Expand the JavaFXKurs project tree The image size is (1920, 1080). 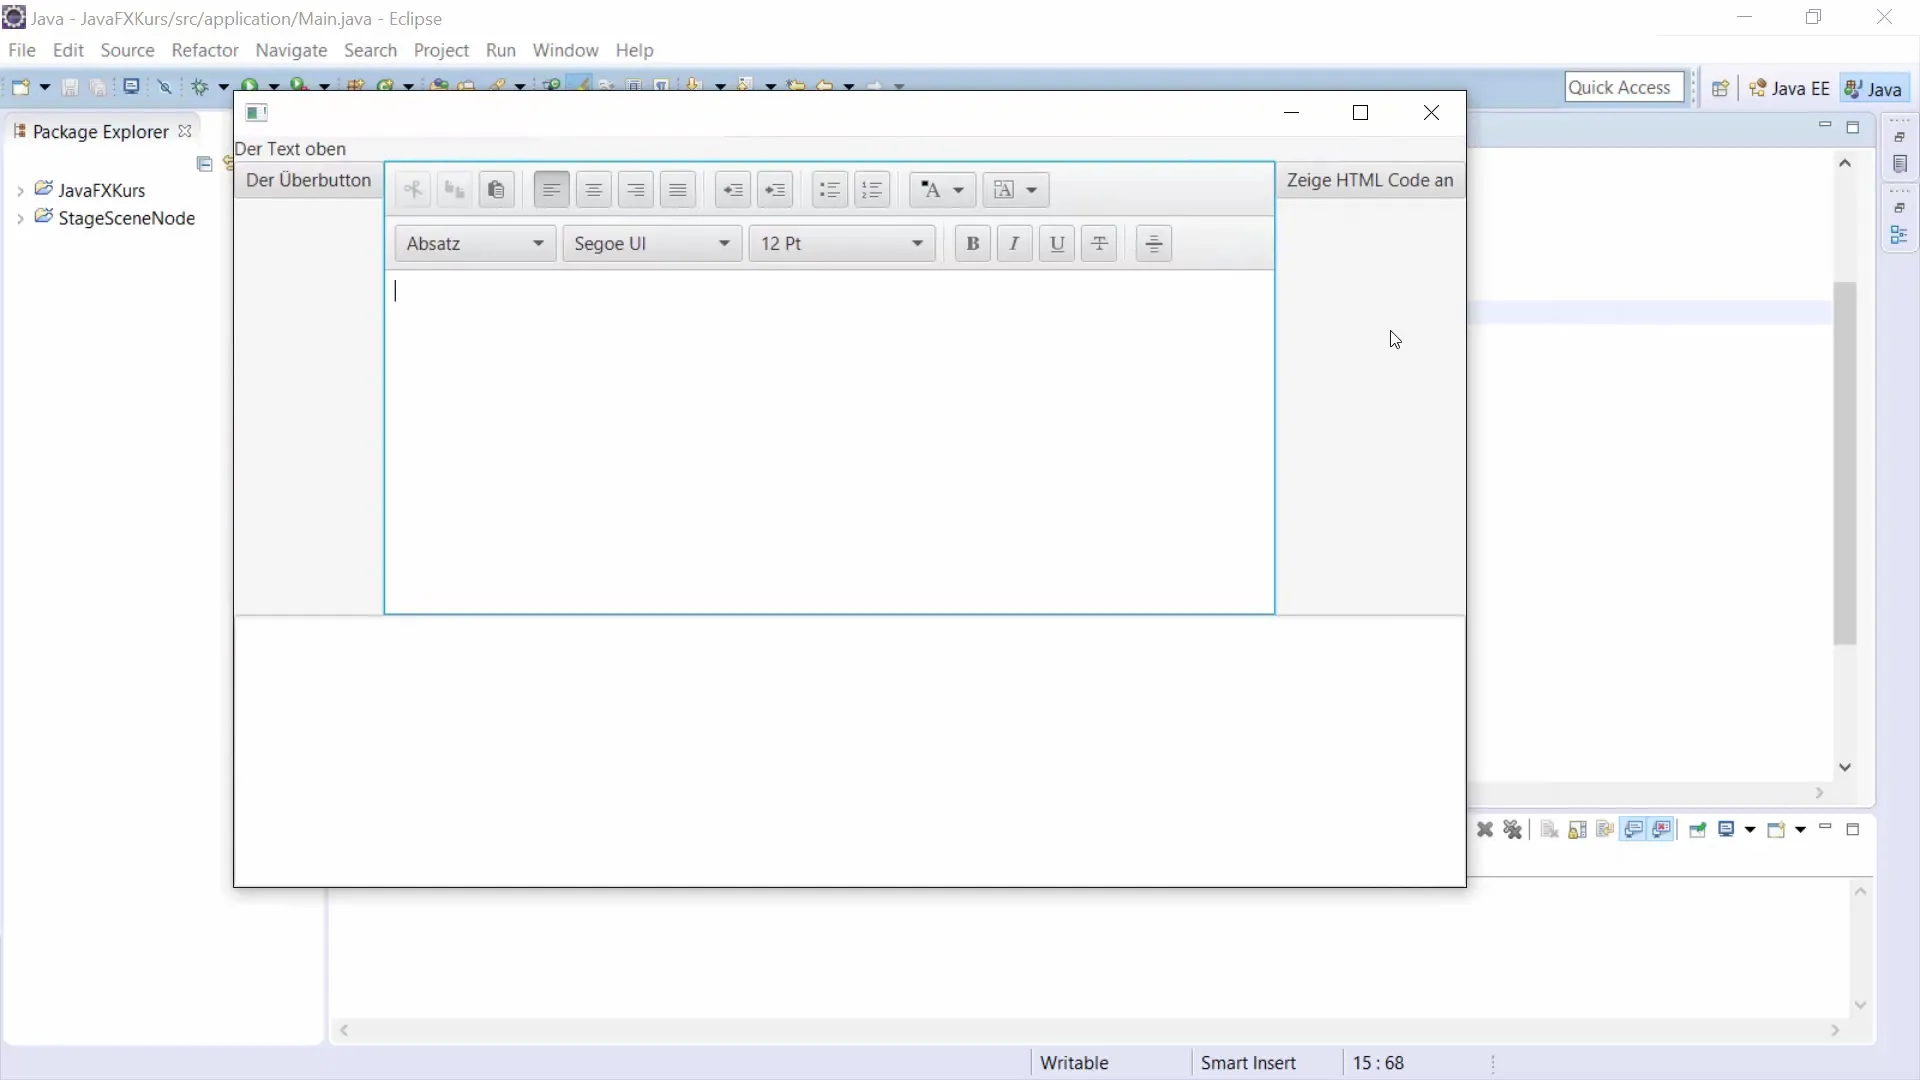[20, 191]
